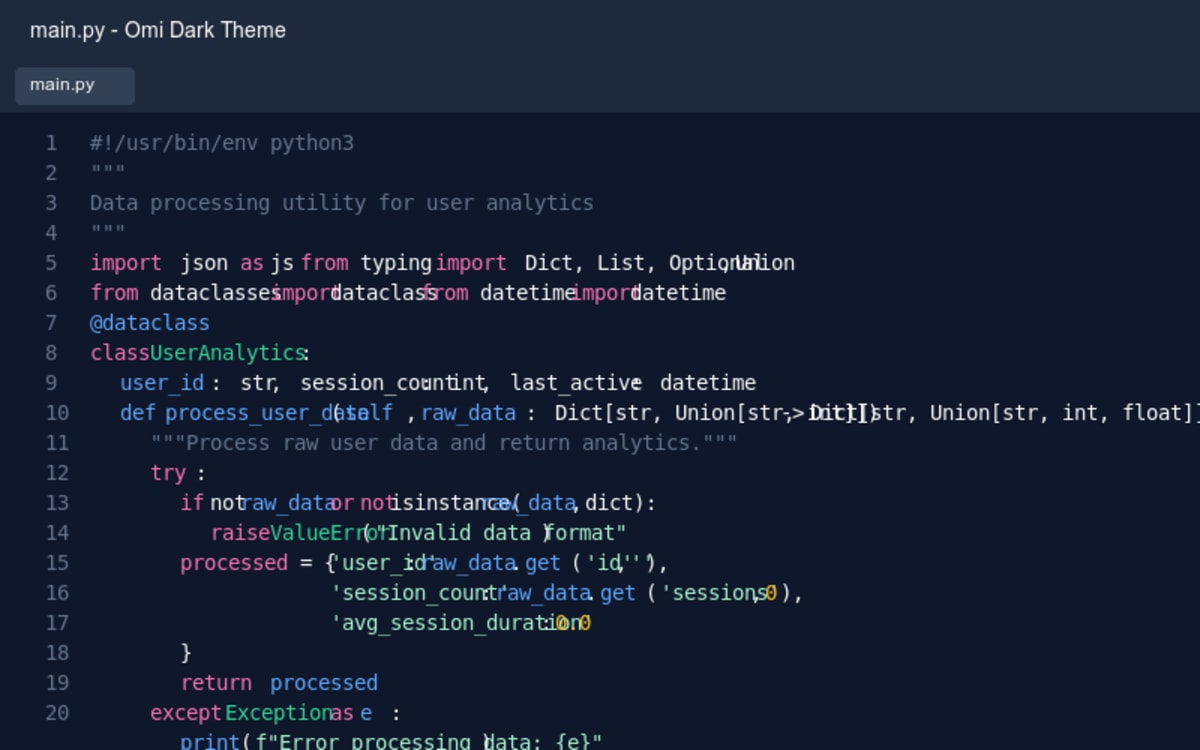
Task: Click 'raise' keyword on line 14
Action: pos(240,533)
